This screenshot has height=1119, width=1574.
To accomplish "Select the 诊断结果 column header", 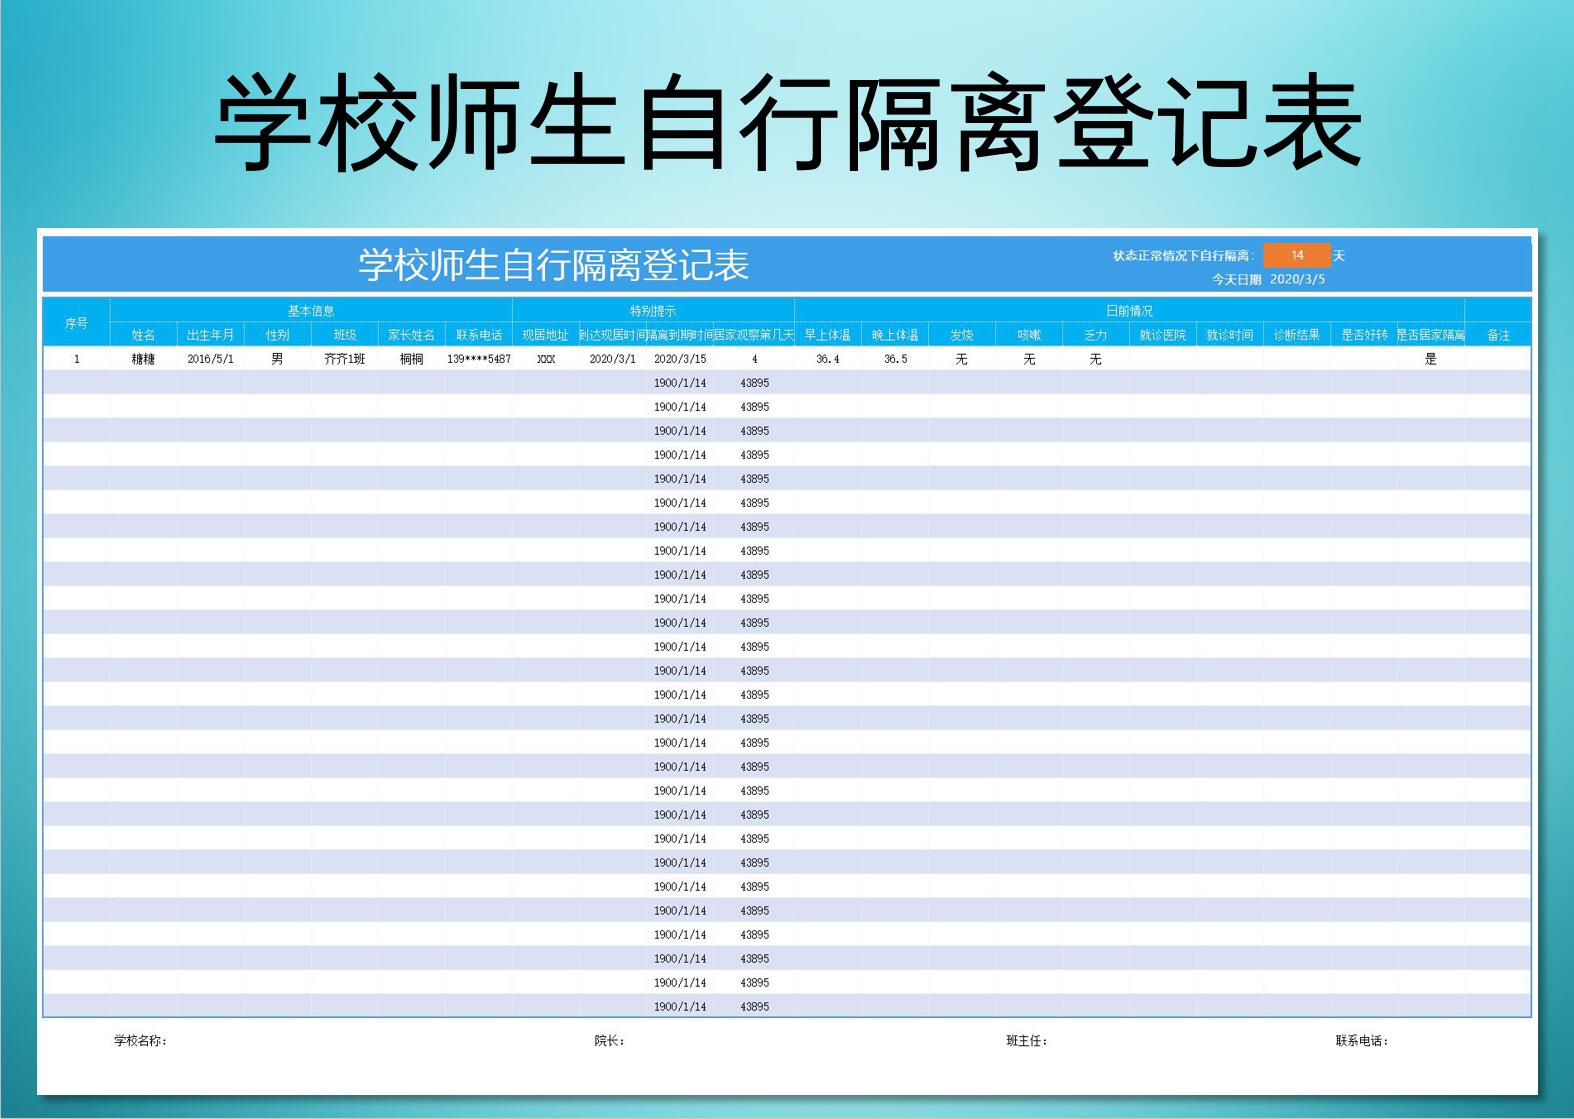I will click(x=1296, y=335).
